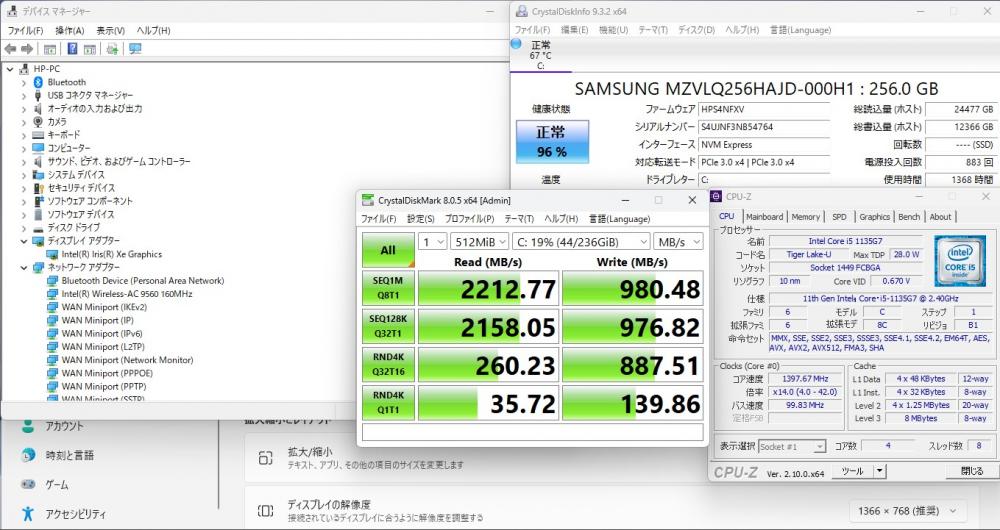Click the status text box below CrystalDiskMark results
This screenshot has height=530, width=1000.
[x=533, y=432]
